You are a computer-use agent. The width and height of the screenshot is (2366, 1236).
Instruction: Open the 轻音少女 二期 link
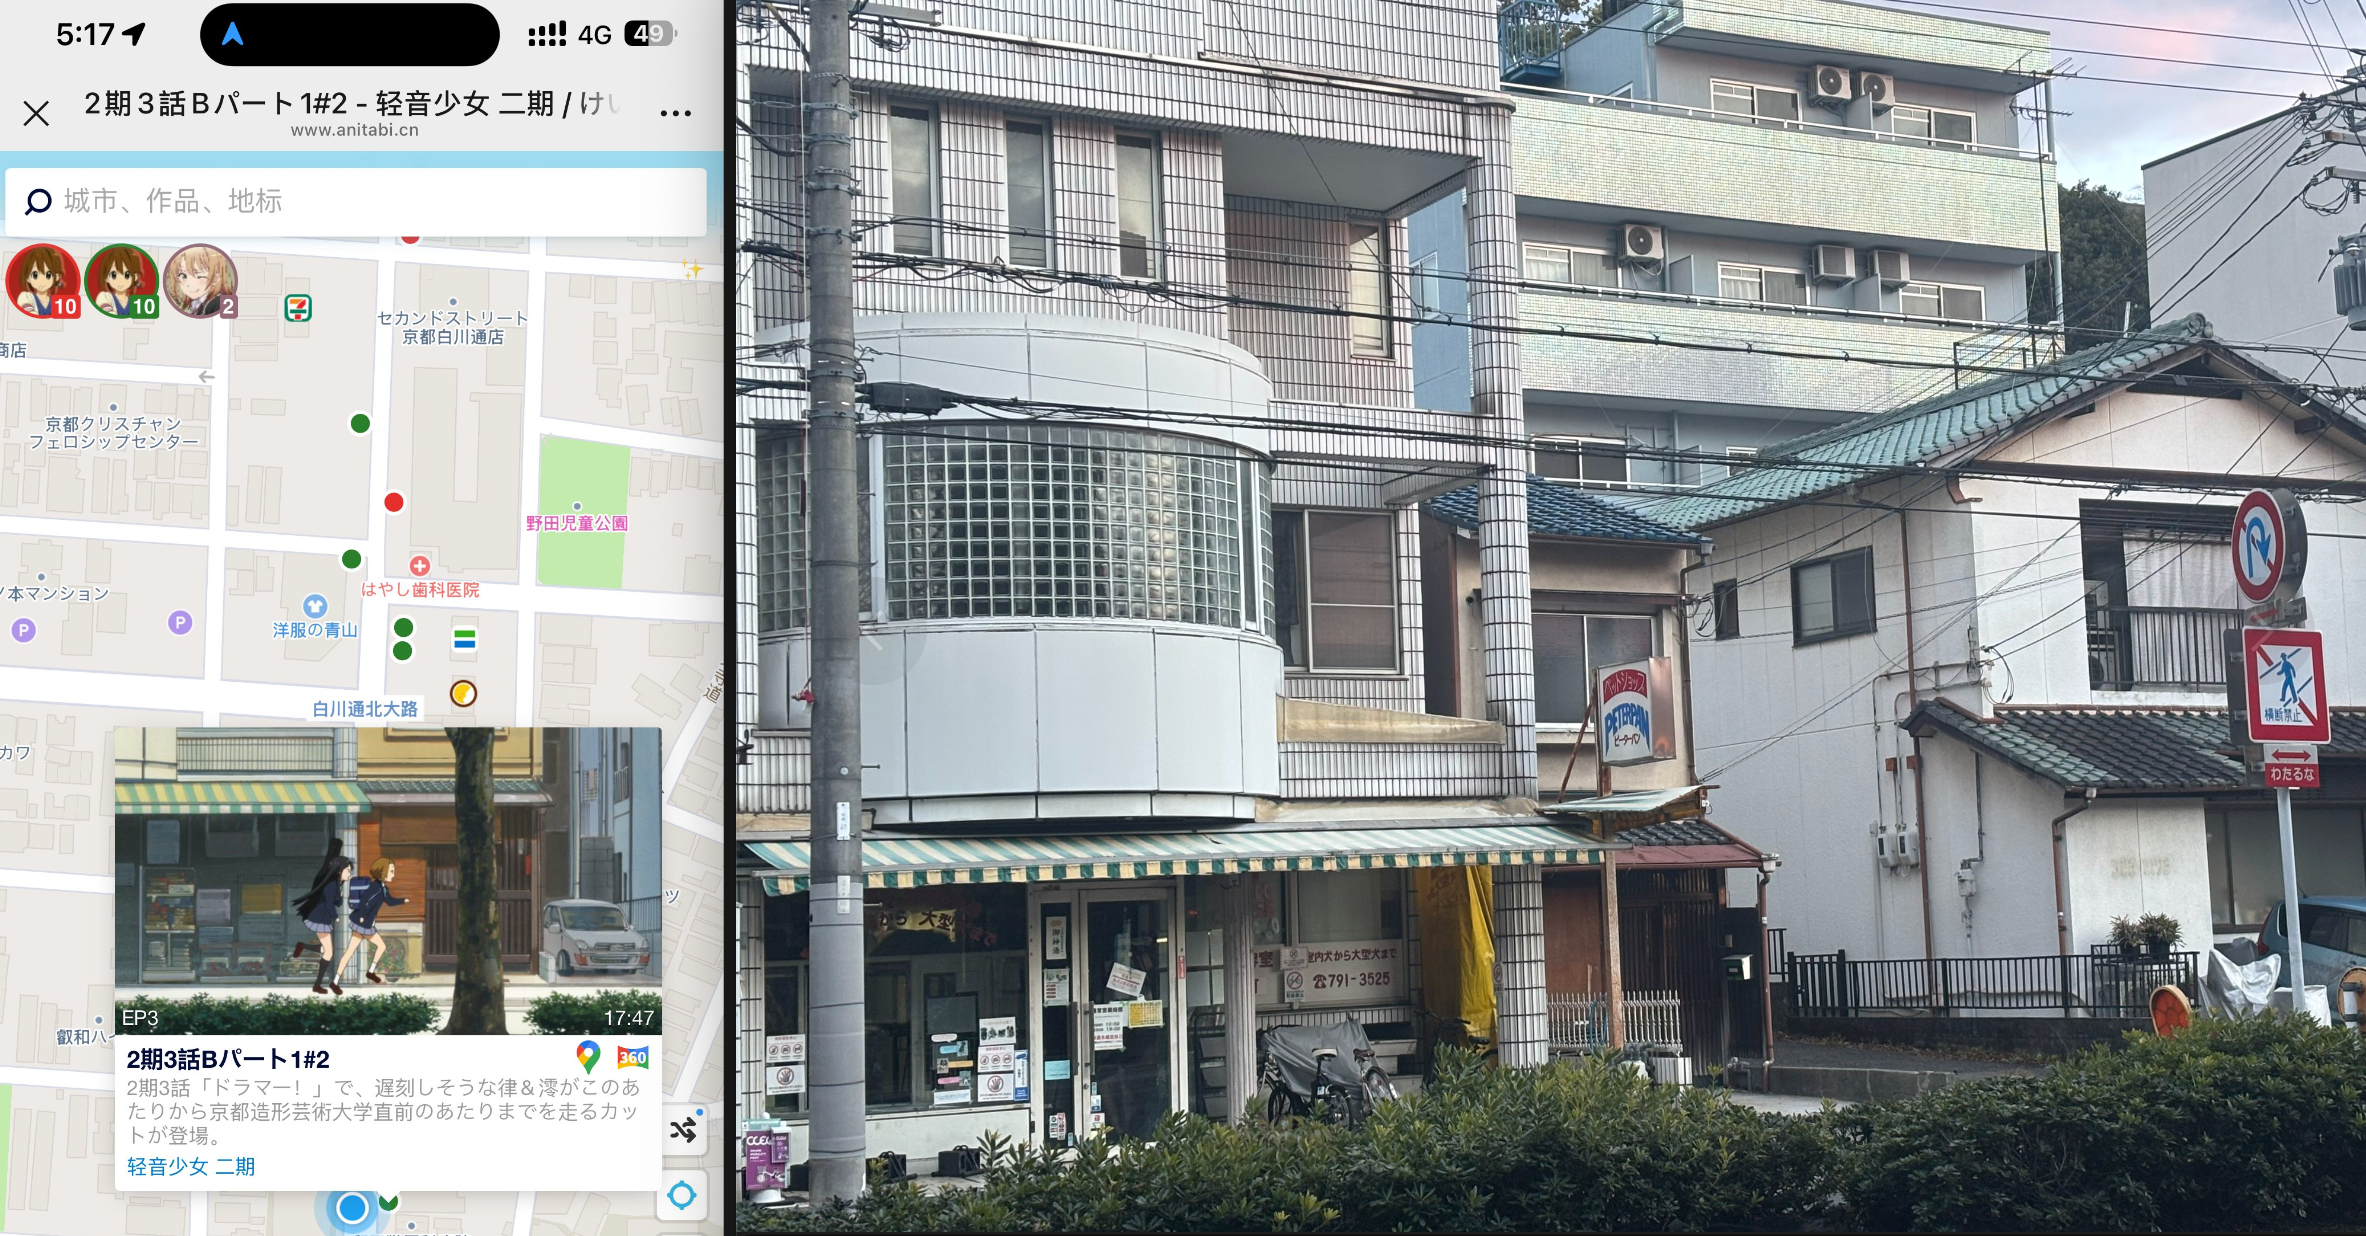click(x=191, y=1166)
